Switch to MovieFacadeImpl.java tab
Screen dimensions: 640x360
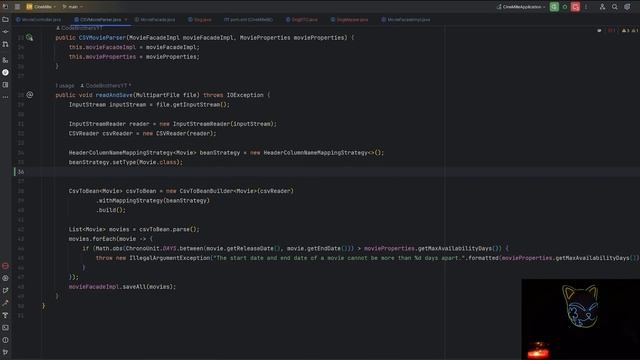406,20
